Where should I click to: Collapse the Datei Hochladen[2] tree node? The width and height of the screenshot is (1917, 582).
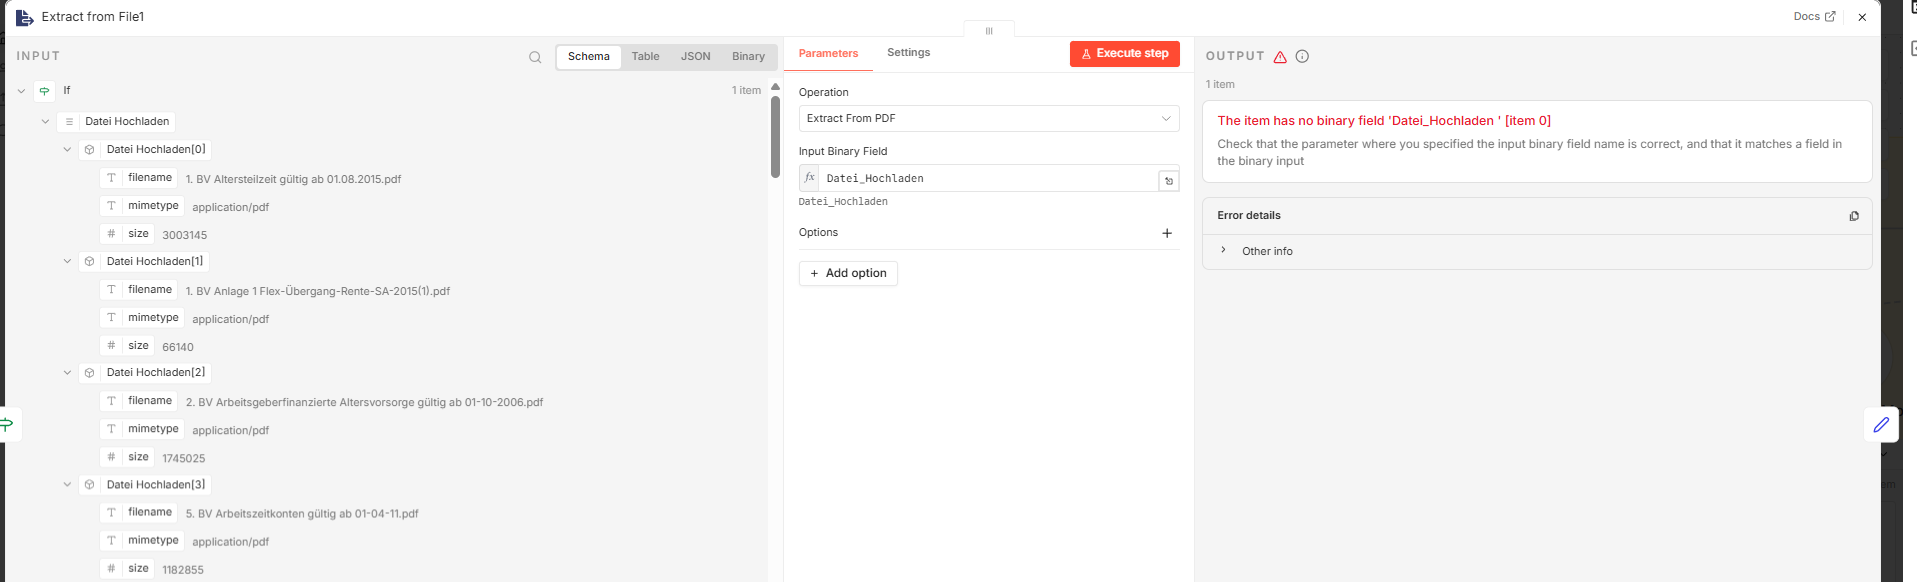tap(67, 373)
